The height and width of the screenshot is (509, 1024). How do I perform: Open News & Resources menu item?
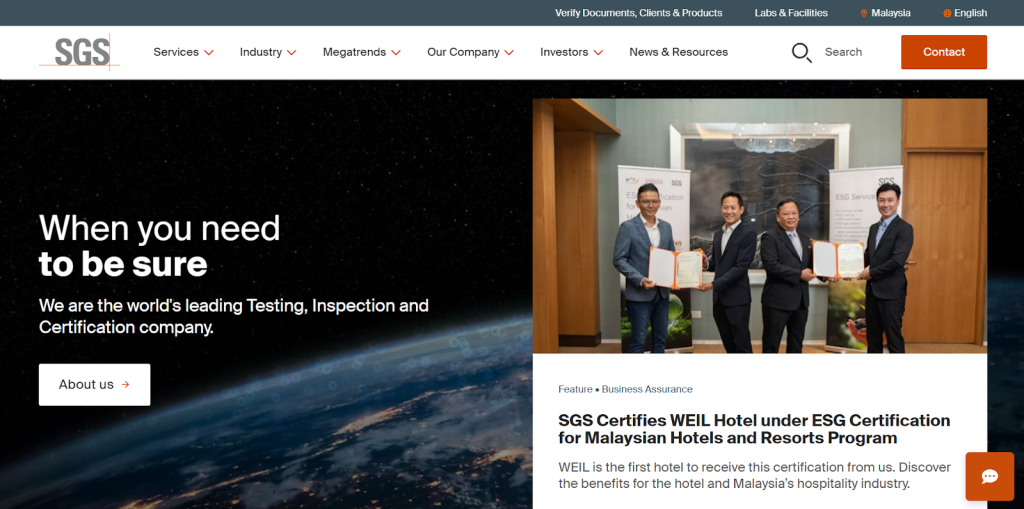tap(678, 52)
